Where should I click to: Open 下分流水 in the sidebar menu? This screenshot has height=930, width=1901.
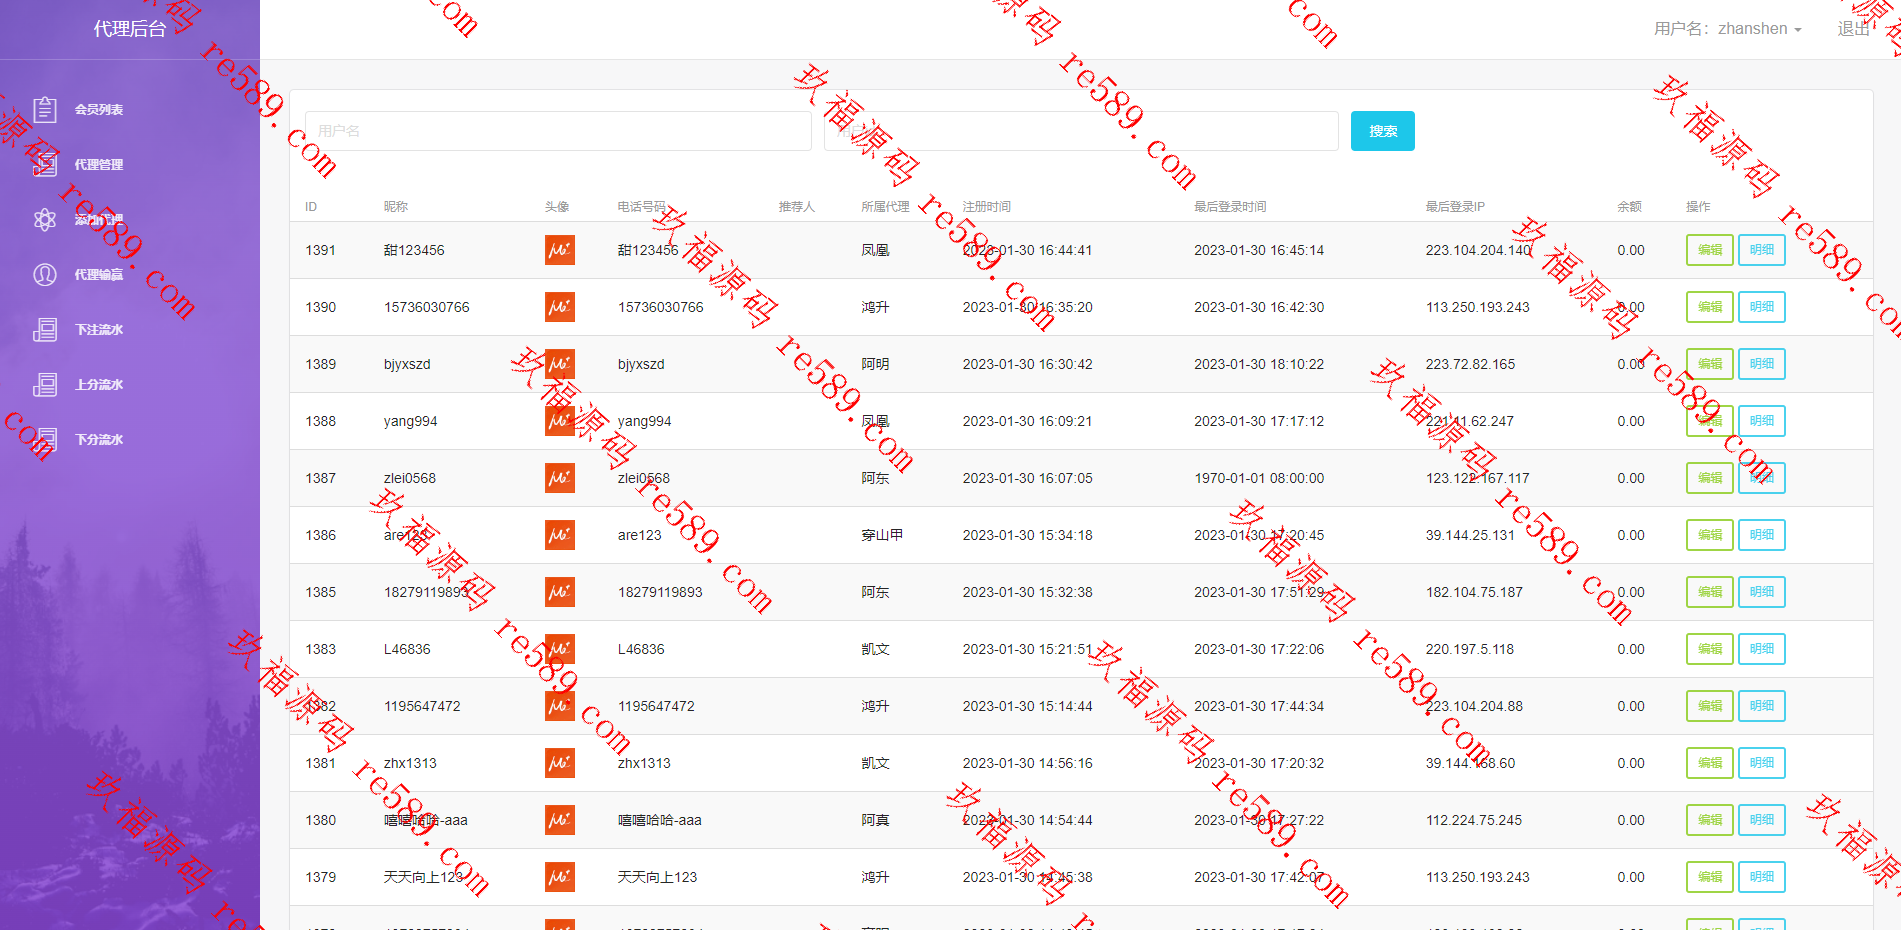pyautogui.click(x=99, y=440)
